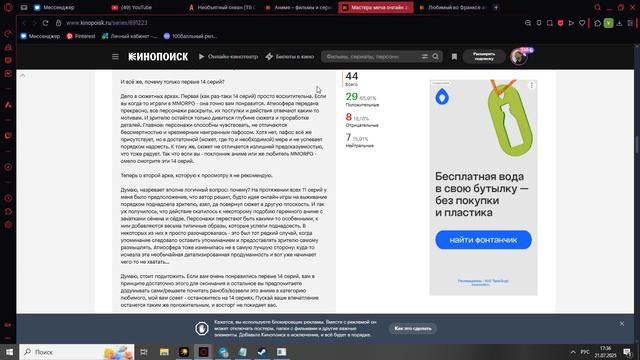Open the Мессенджер bookmark

pyautogui.click(x=40, y=36)
